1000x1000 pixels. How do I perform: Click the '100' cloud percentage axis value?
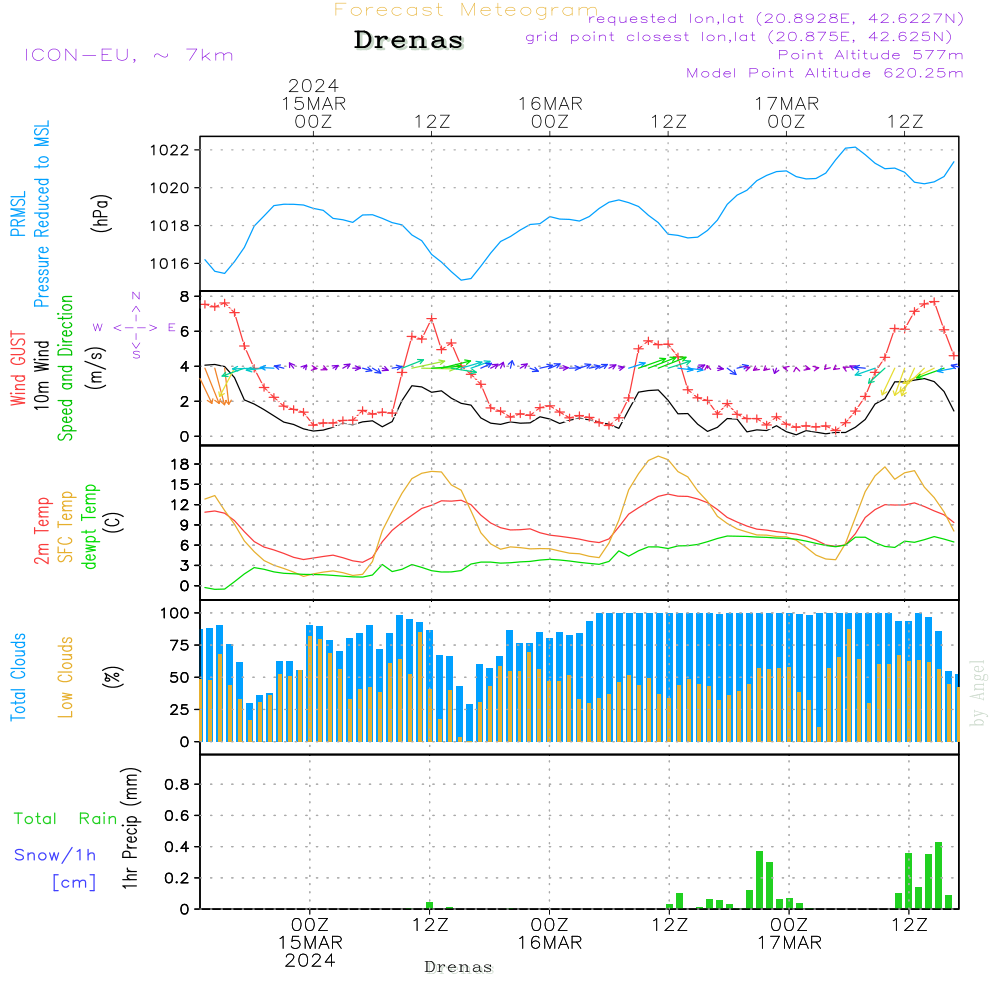click(x=175, y=613)
